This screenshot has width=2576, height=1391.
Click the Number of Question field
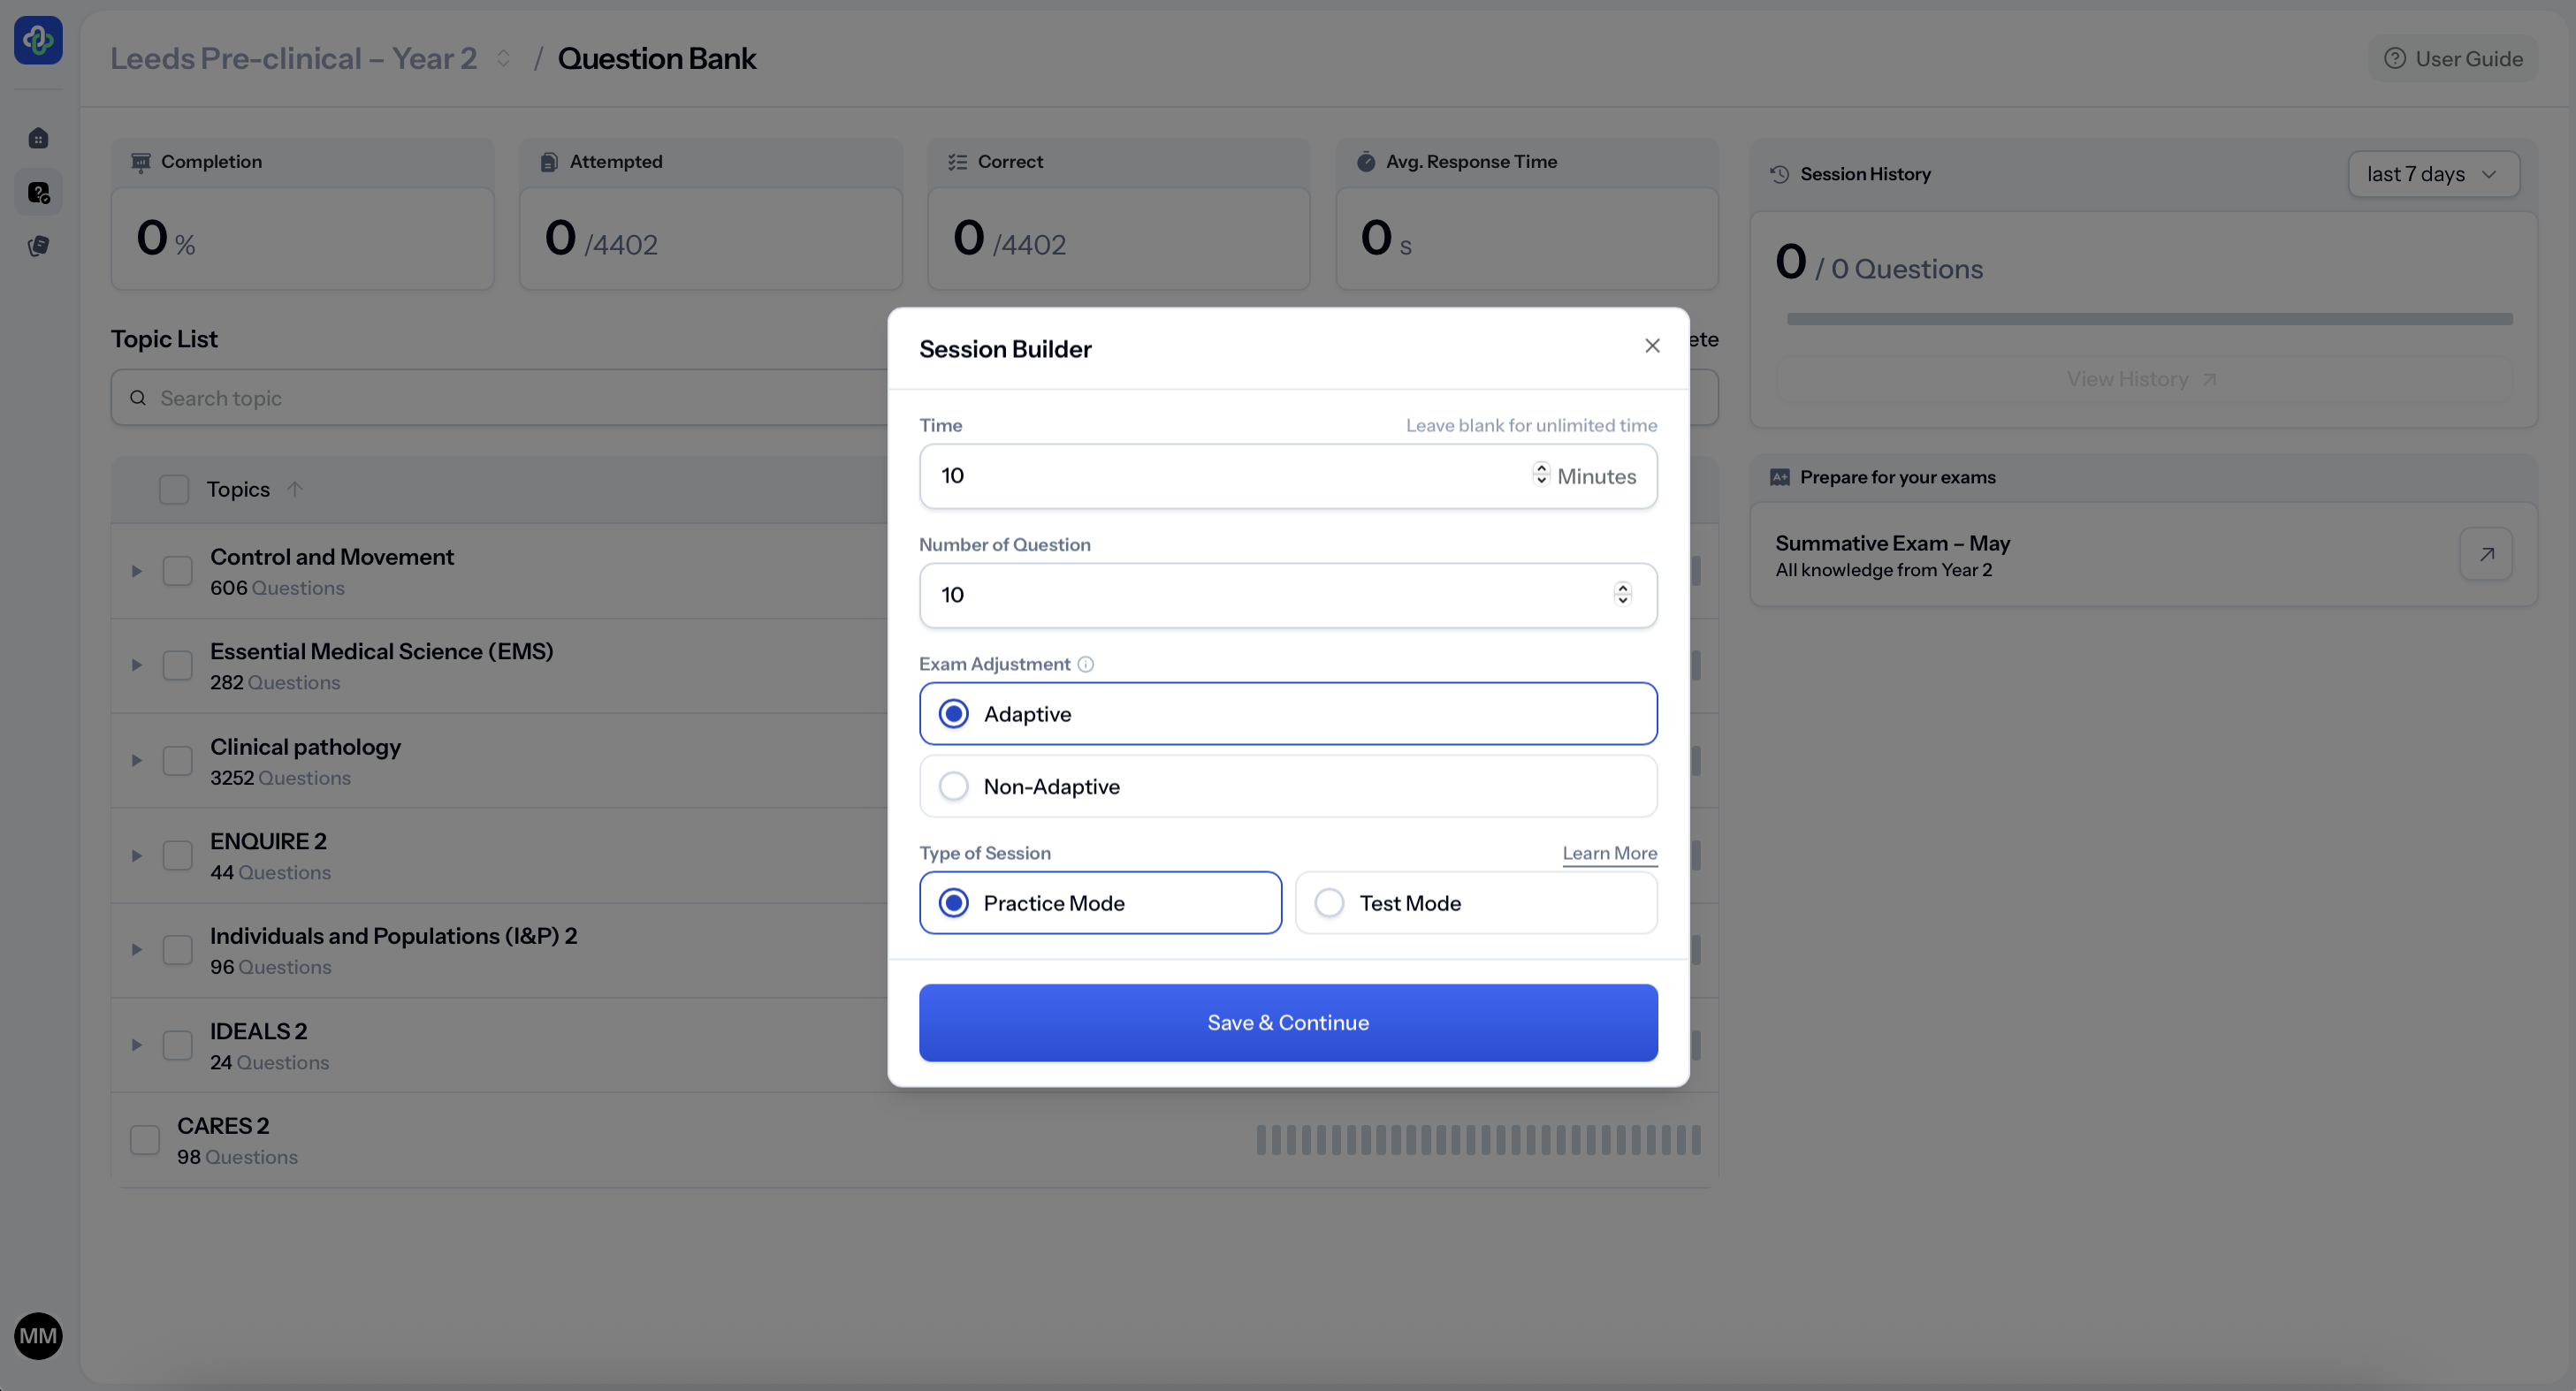1270,595
